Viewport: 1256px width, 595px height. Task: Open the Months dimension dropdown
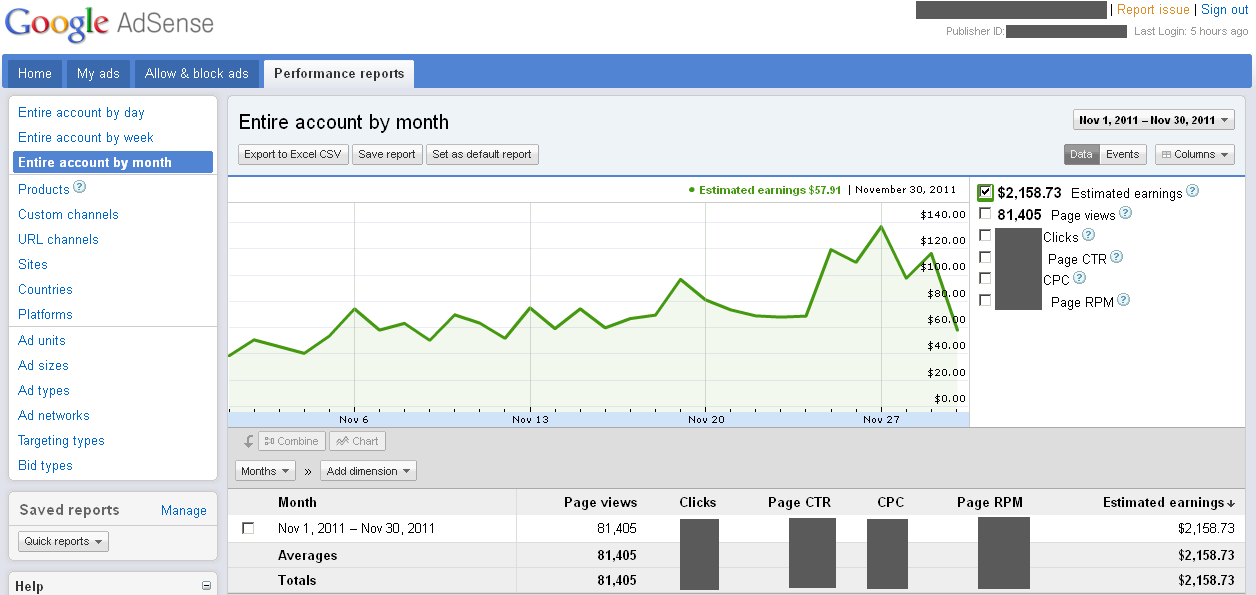(265, 471)
